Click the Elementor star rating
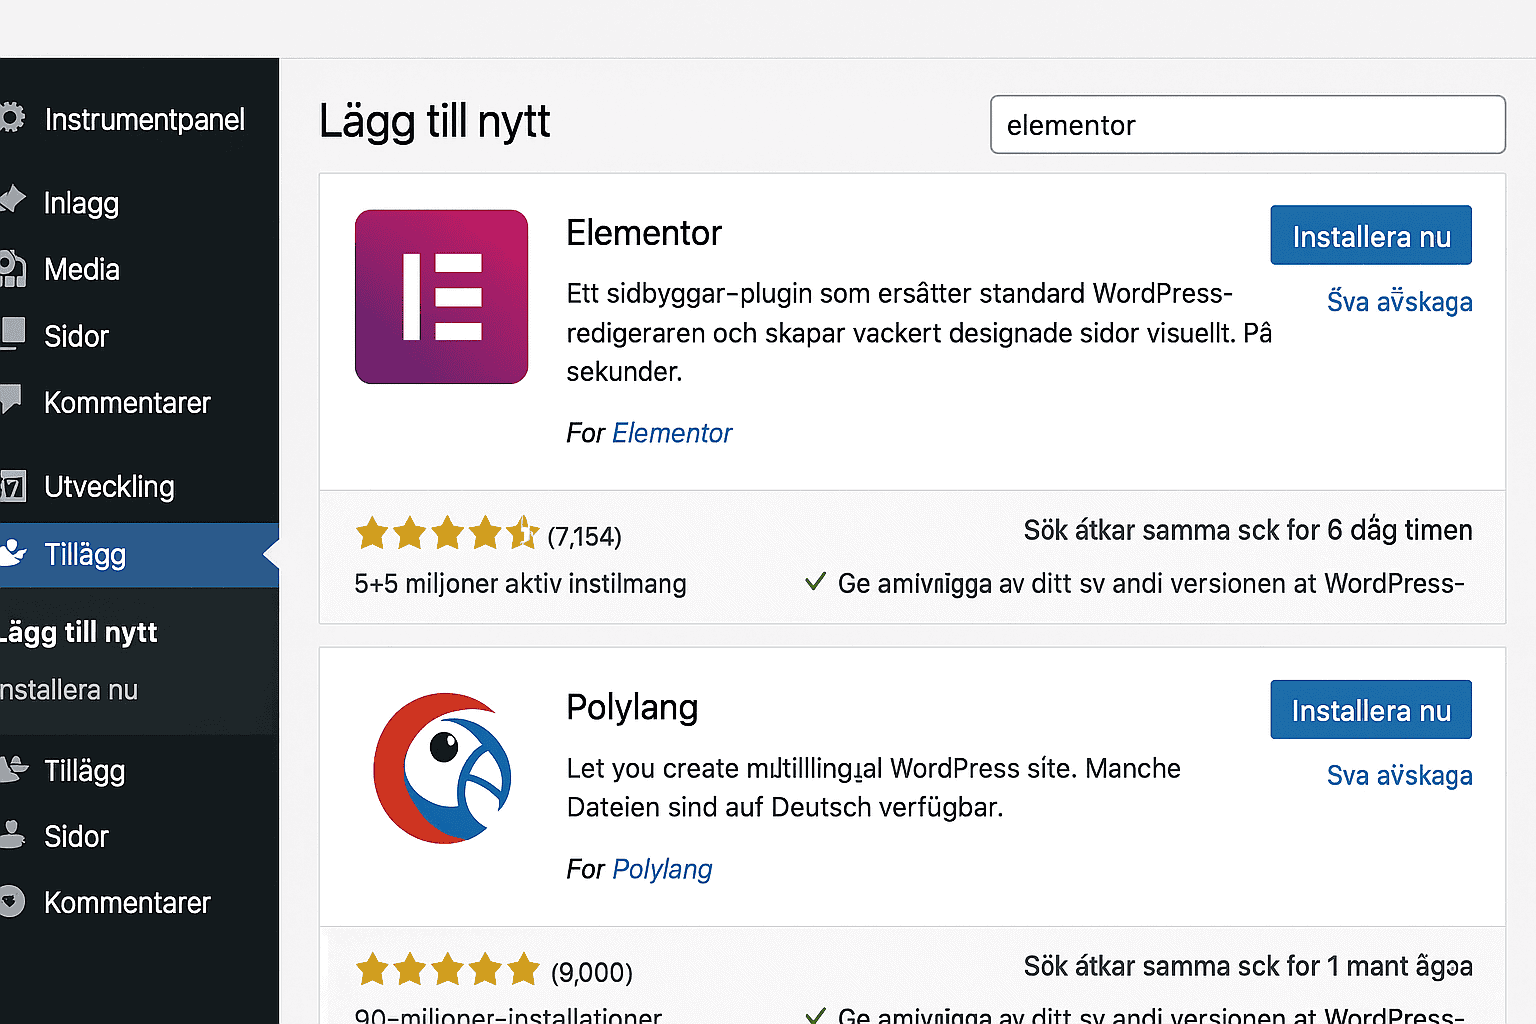1536x1024 pixels. tap(447, 533)
